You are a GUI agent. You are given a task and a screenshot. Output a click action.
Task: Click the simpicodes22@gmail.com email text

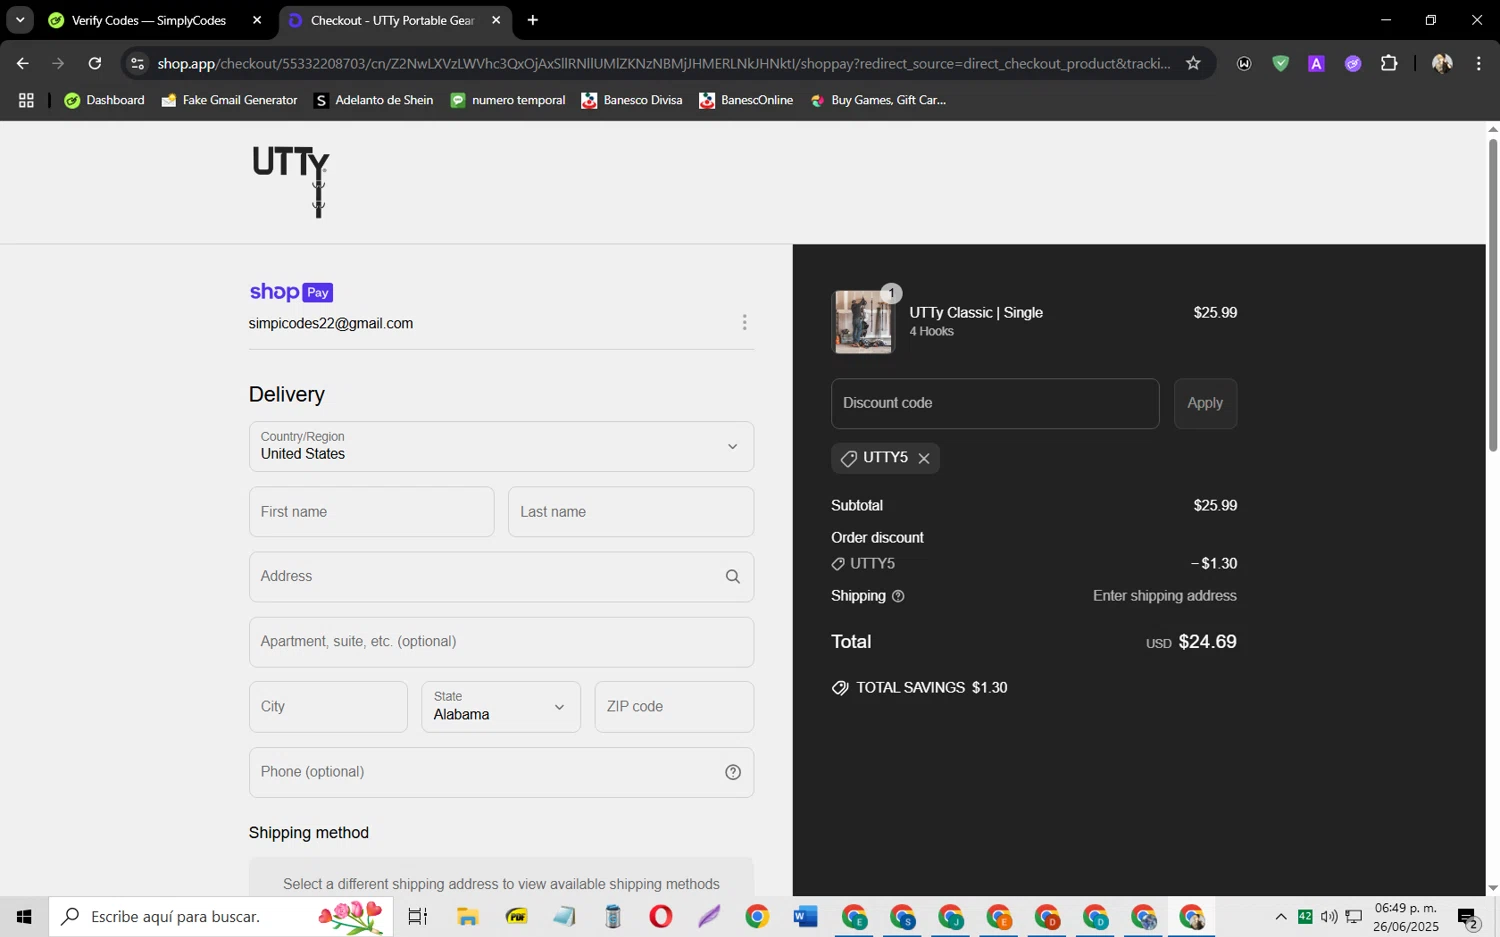pos(331,324)
